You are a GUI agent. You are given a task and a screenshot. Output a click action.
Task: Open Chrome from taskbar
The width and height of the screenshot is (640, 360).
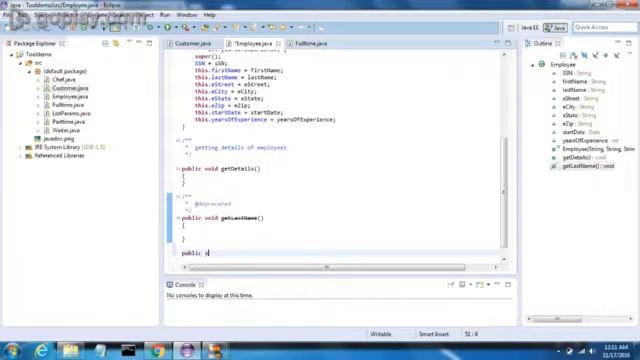pyautogui.click(x=158, y=351)
